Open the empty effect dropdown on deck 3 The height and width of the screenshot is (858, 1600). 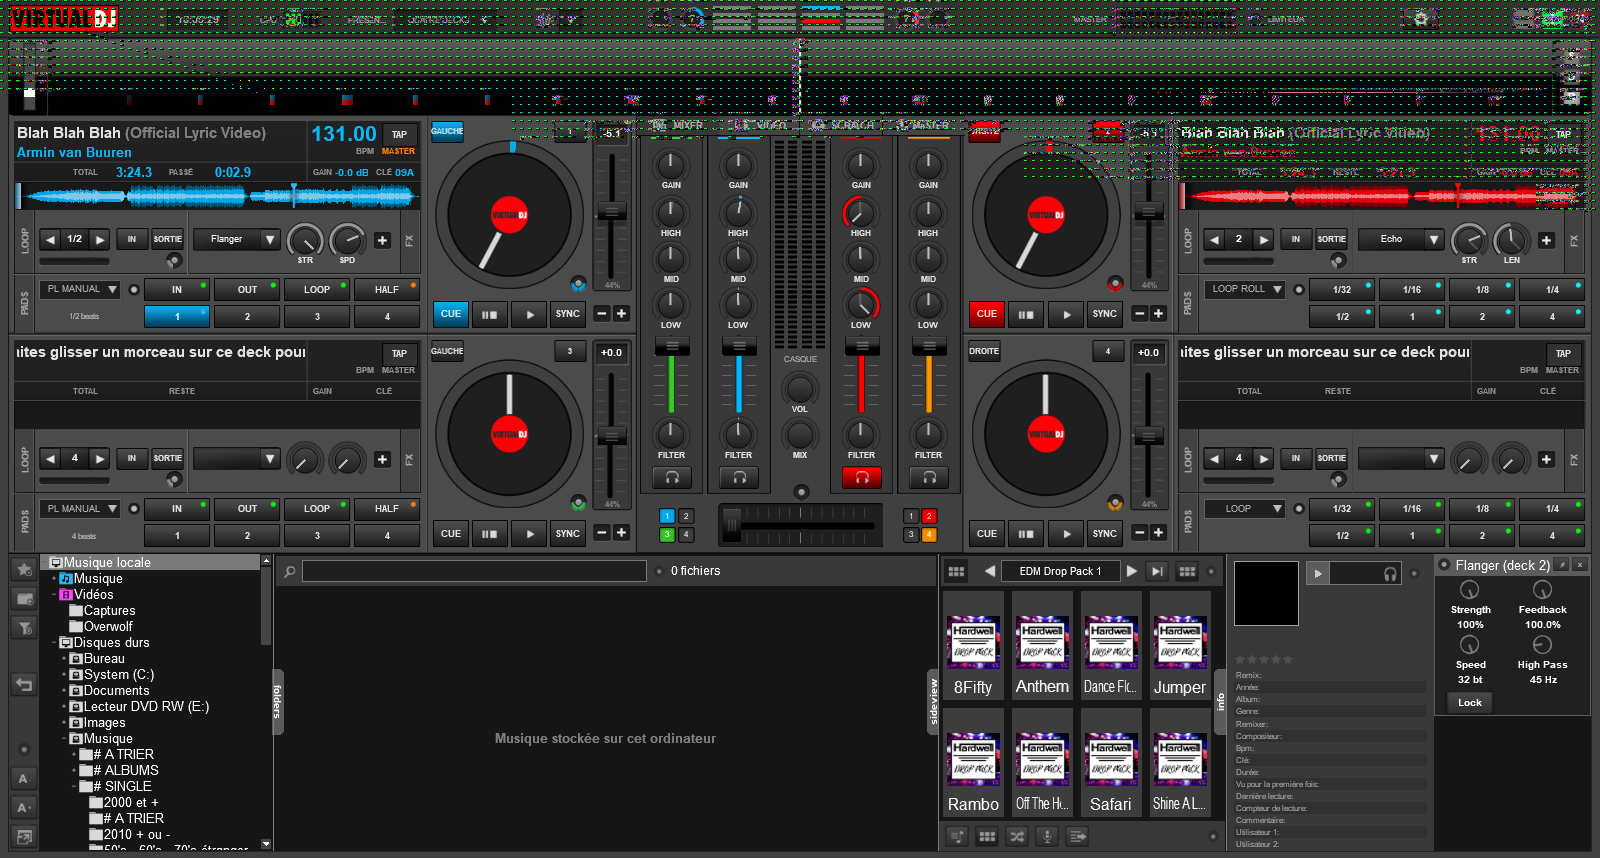tap(235, 459)
